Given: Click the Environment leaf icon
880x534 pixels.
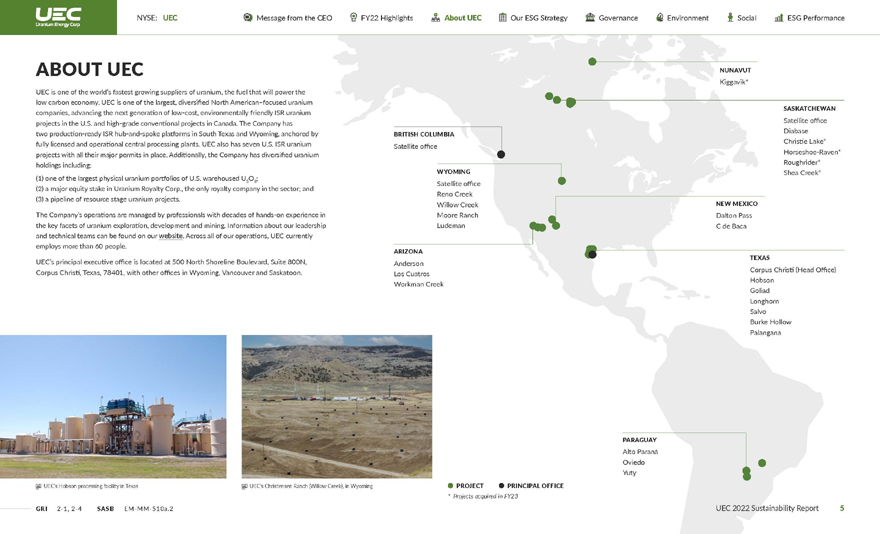Looking at the screenshot, I should pos(659,17).
